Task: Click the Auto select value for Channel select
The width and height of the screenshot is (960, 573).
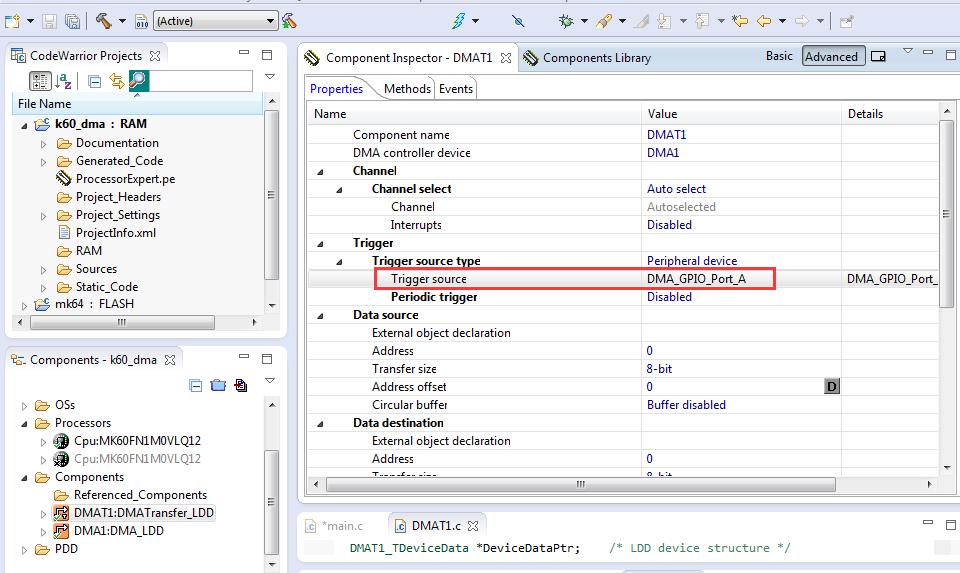Action: (676, 189)
